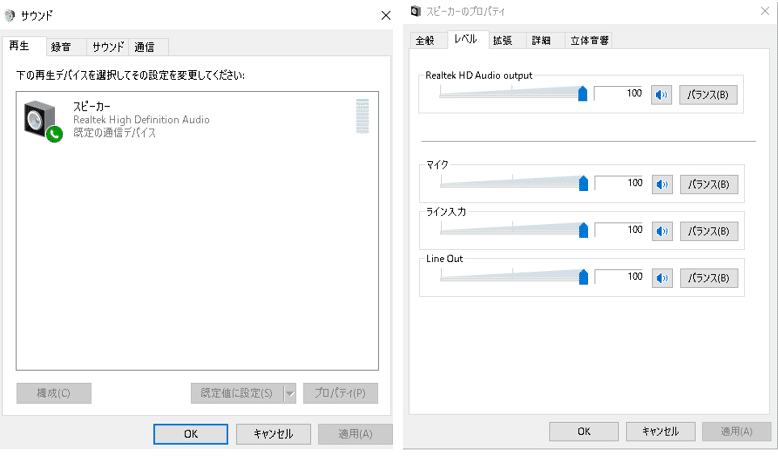The image size is (778, 456).
Task: Switch to the 録音 tab
Action: (65, 47)
